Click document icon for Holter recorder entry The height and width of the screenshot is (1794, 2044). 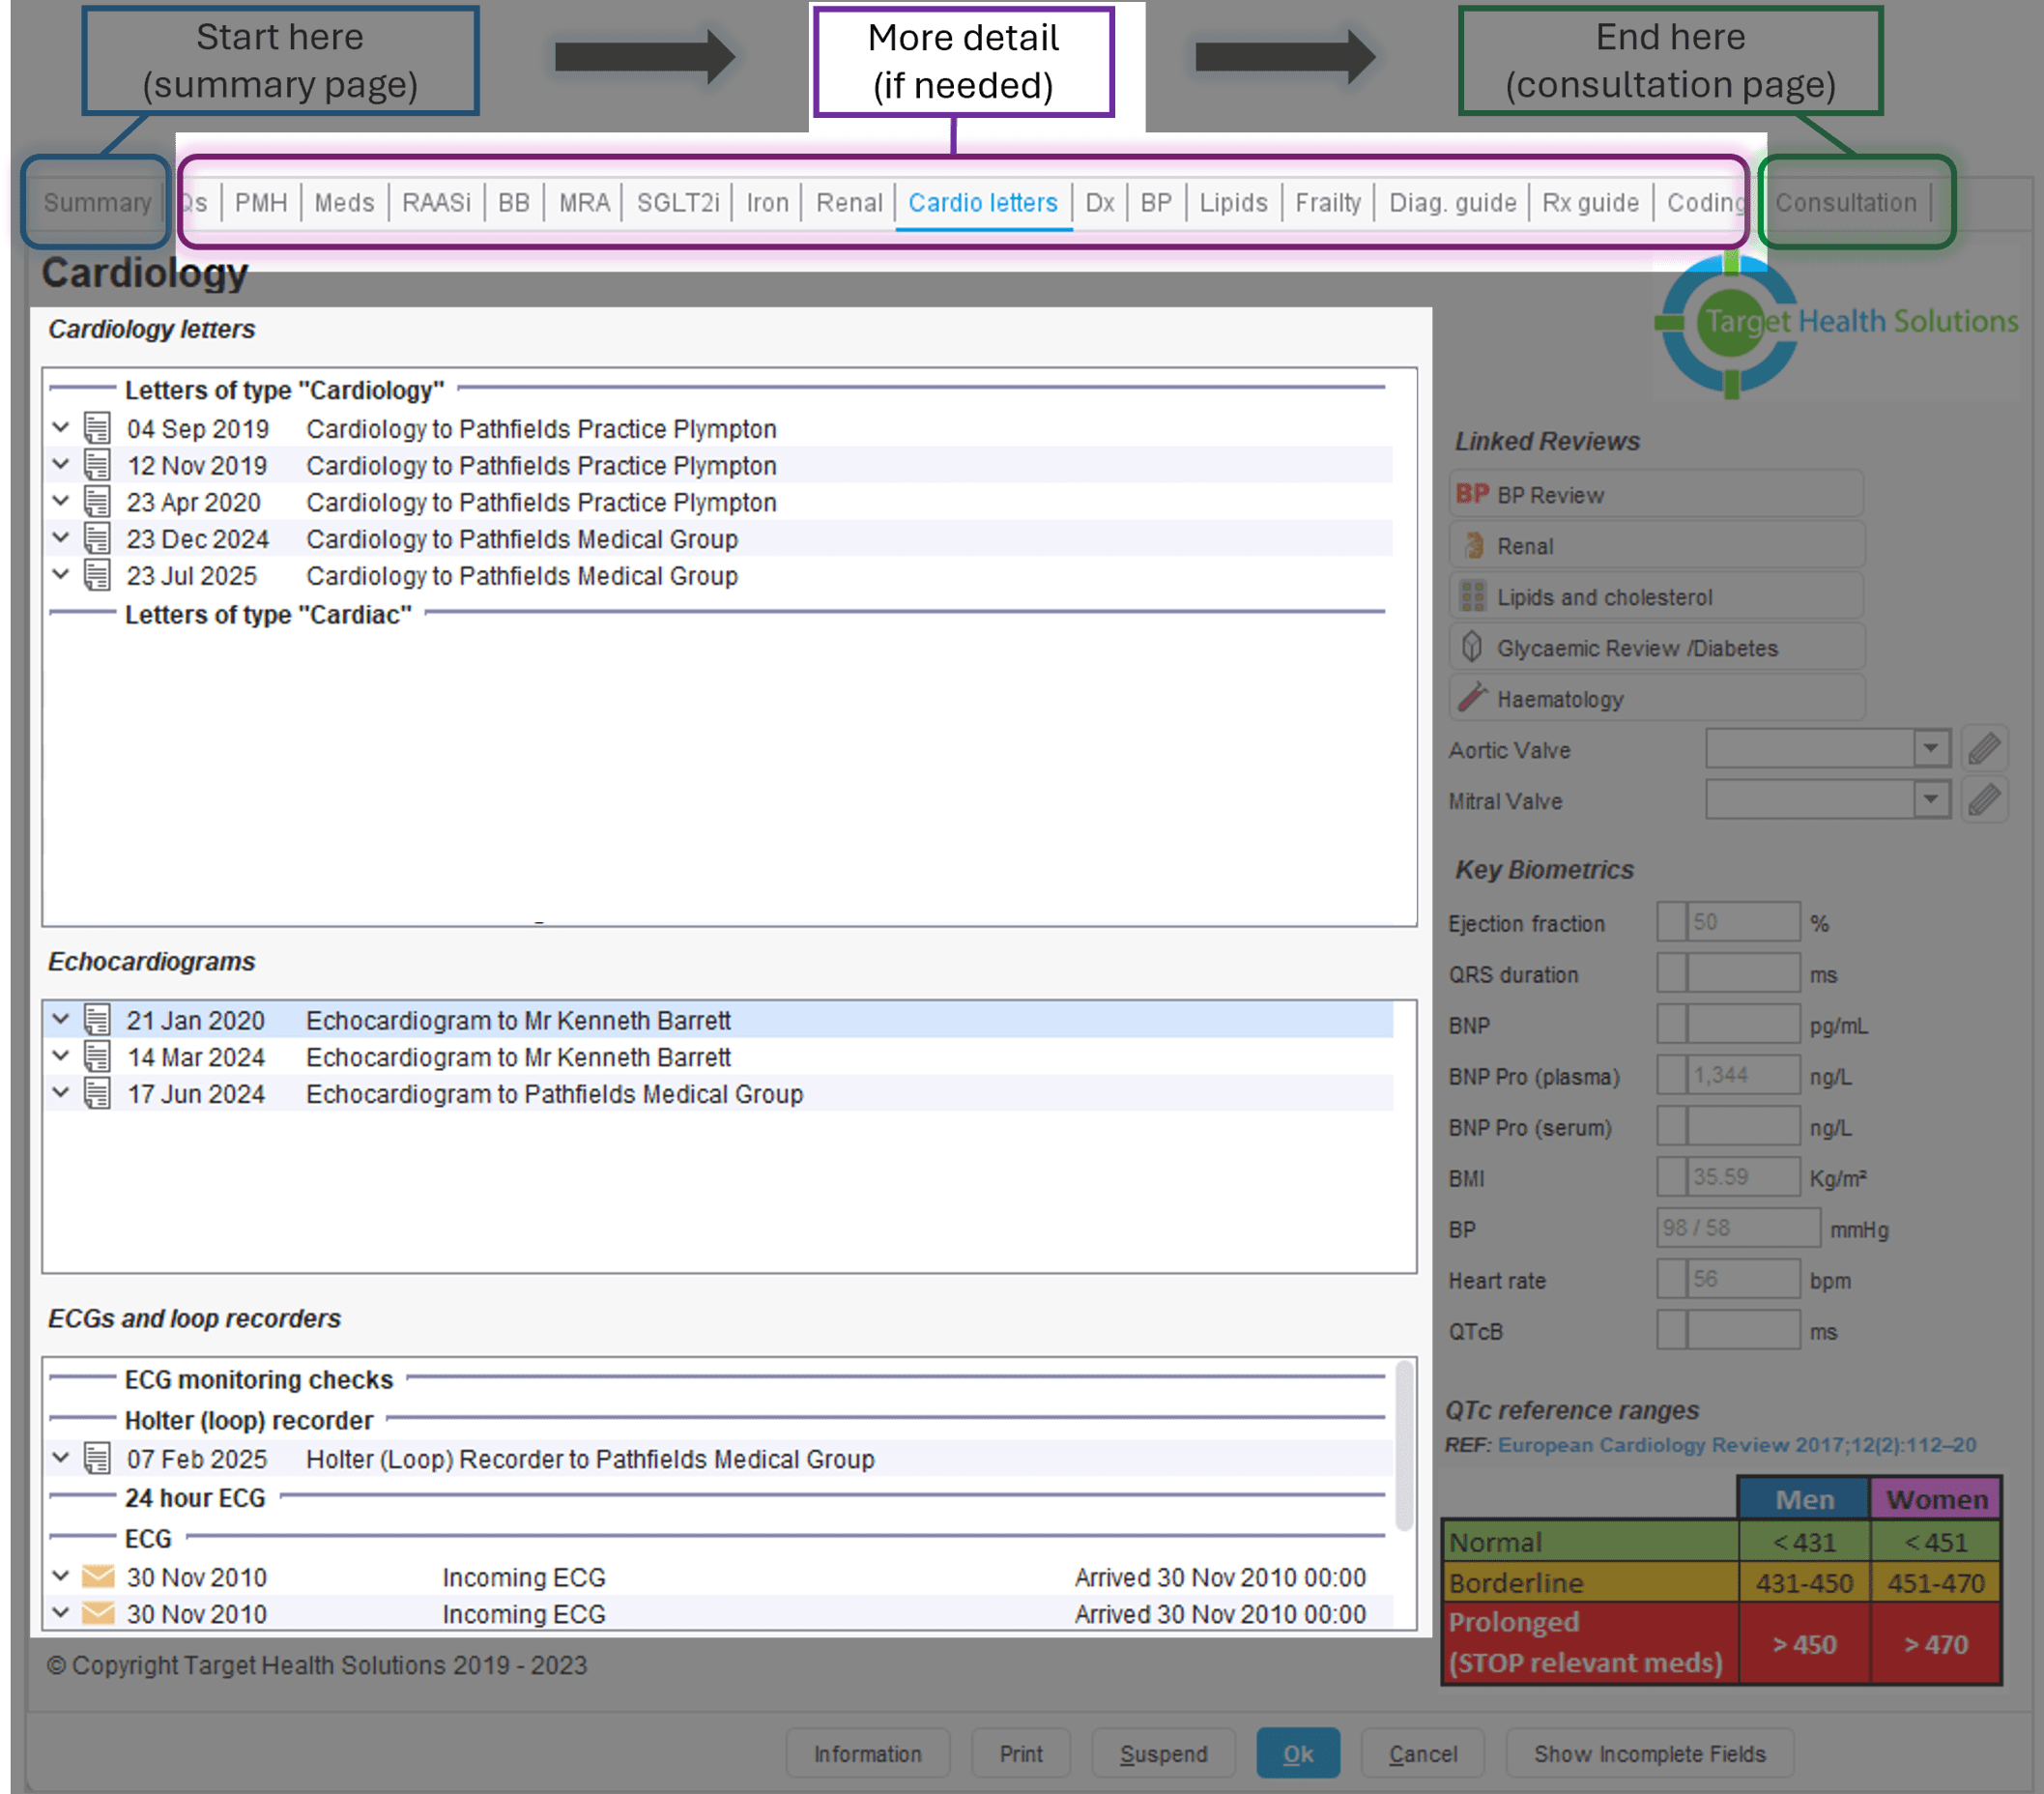tap(97, 1459)
